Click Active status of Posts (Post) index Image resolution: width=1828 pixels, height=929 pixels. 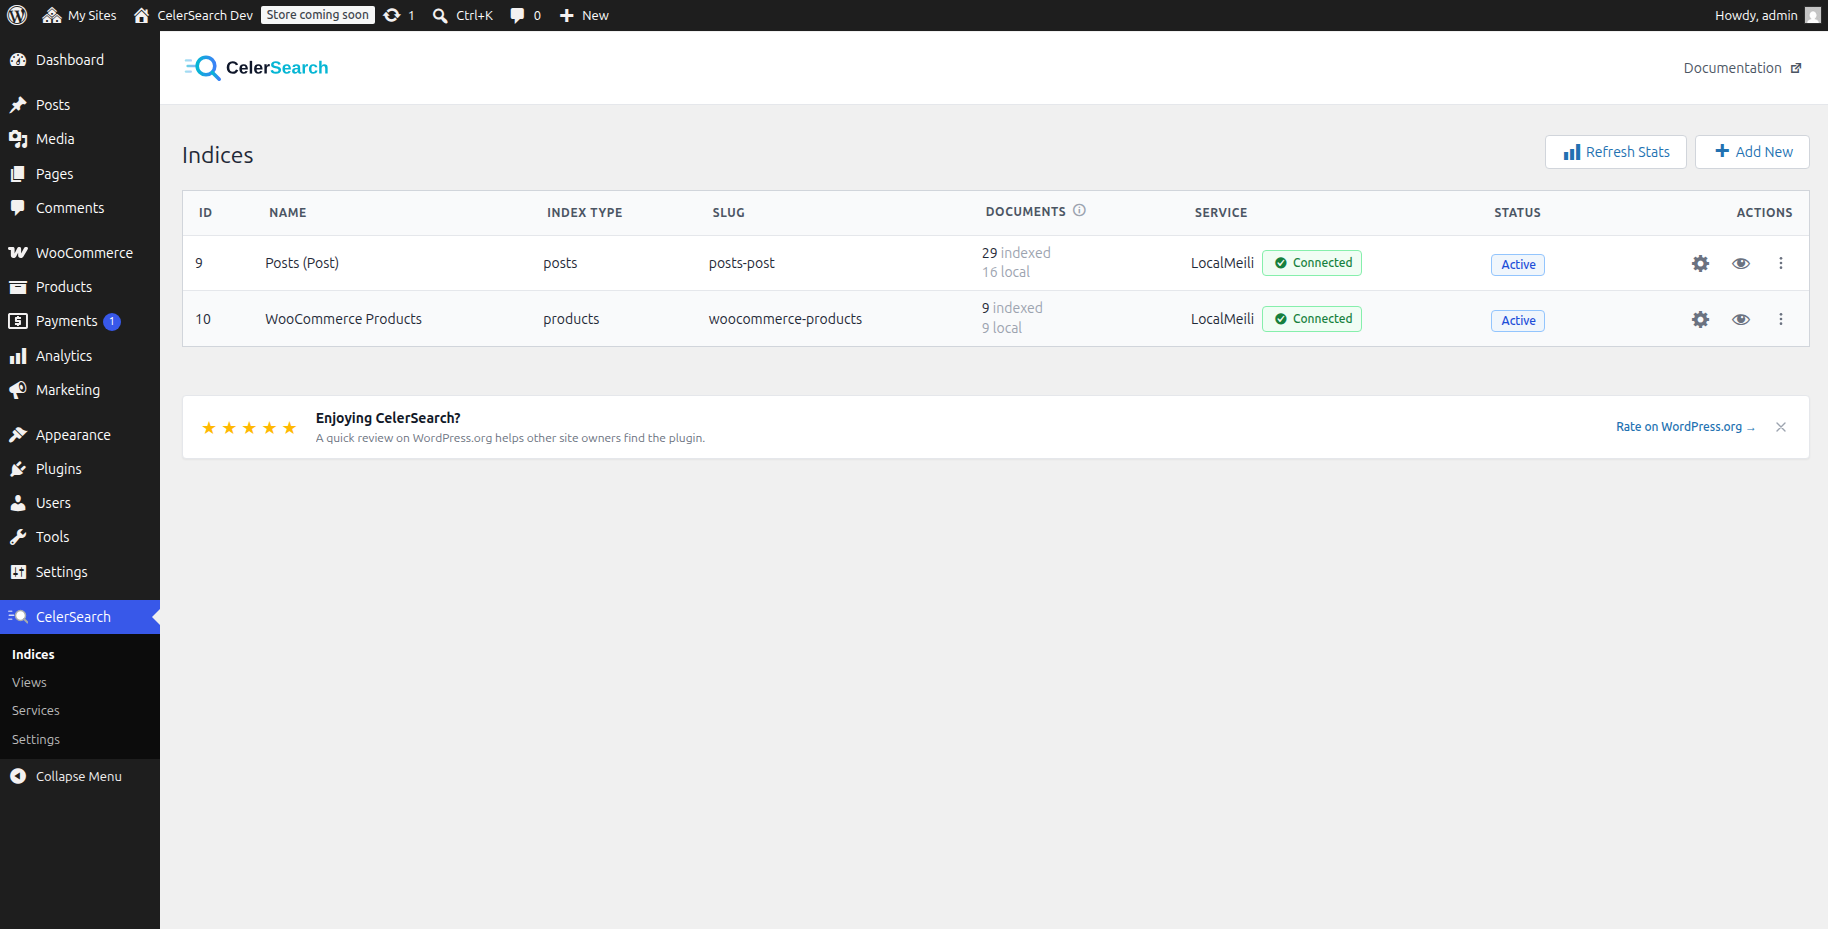[x=1518, y=265]
